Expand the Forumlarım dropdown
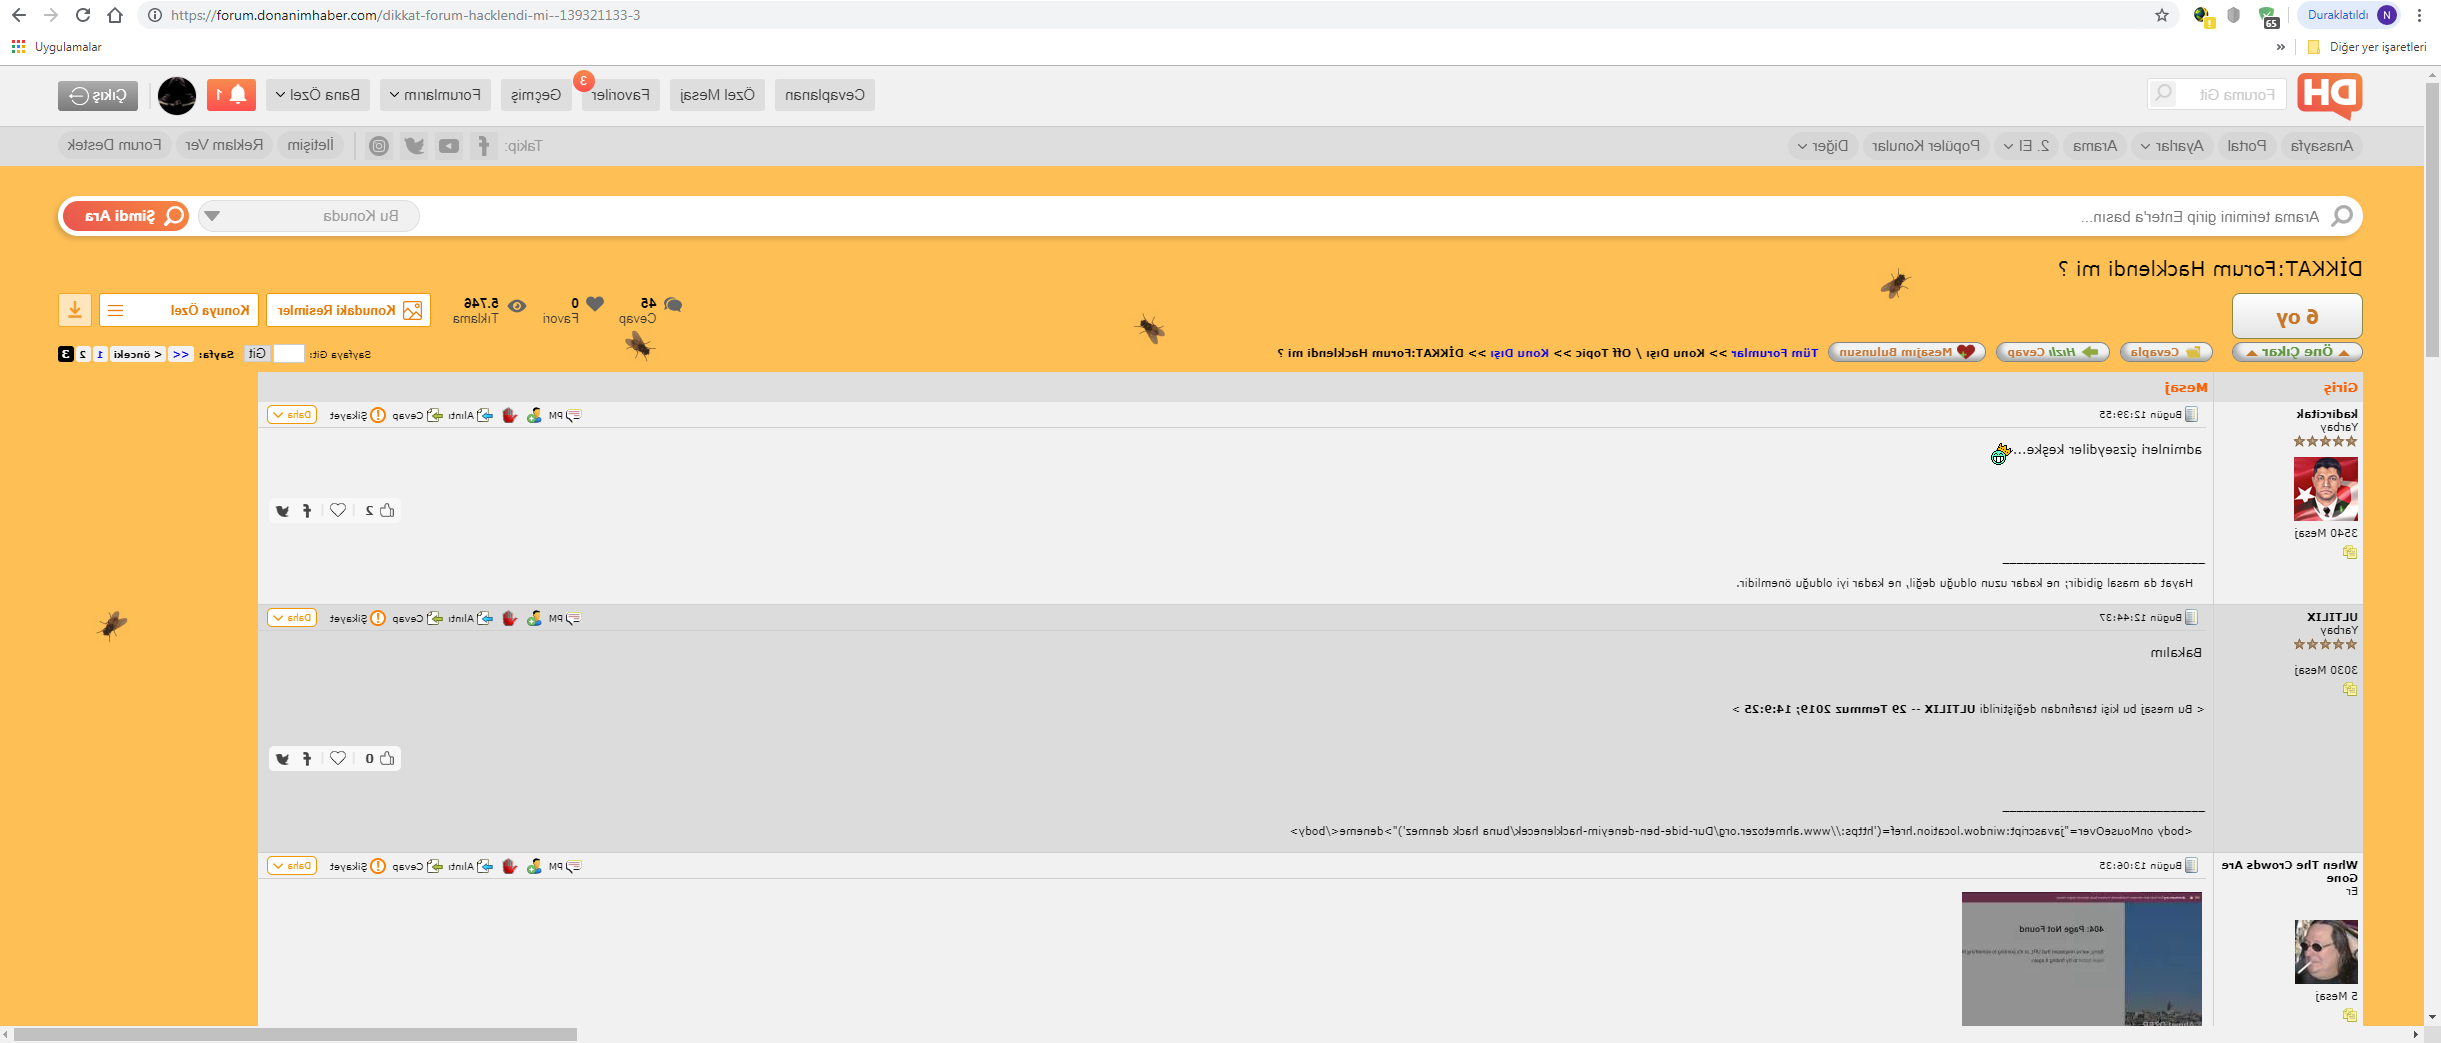The width and height of the screenshot is (2441, 1043). coord(435,95)
